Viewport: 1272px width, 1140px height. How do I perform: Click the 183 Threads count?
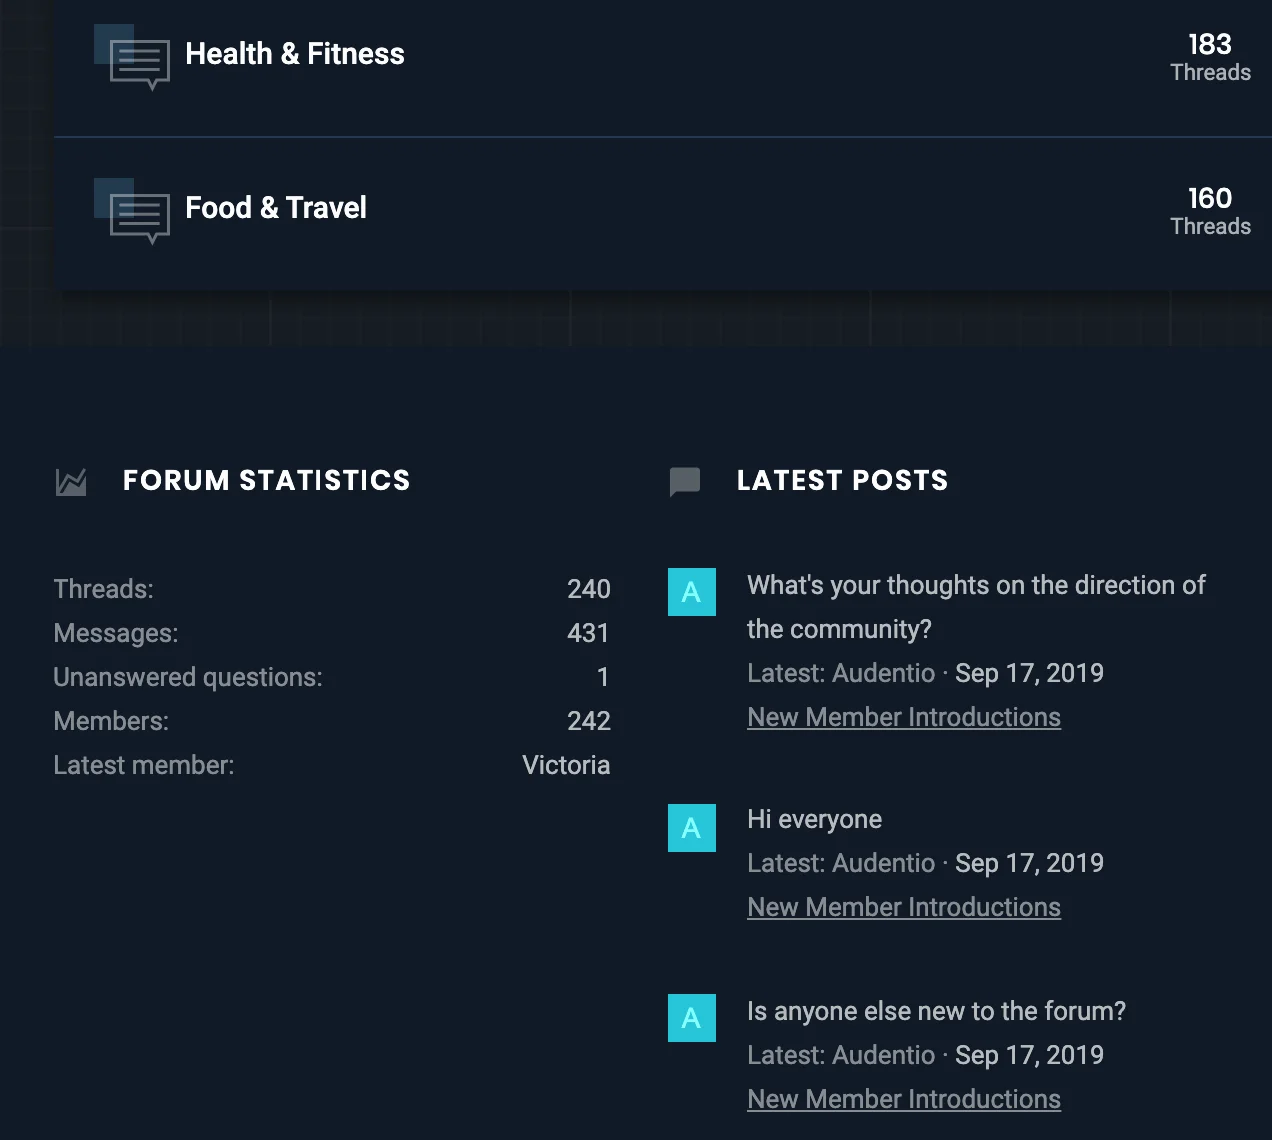pyautogui.click(x=1210, y=56)
